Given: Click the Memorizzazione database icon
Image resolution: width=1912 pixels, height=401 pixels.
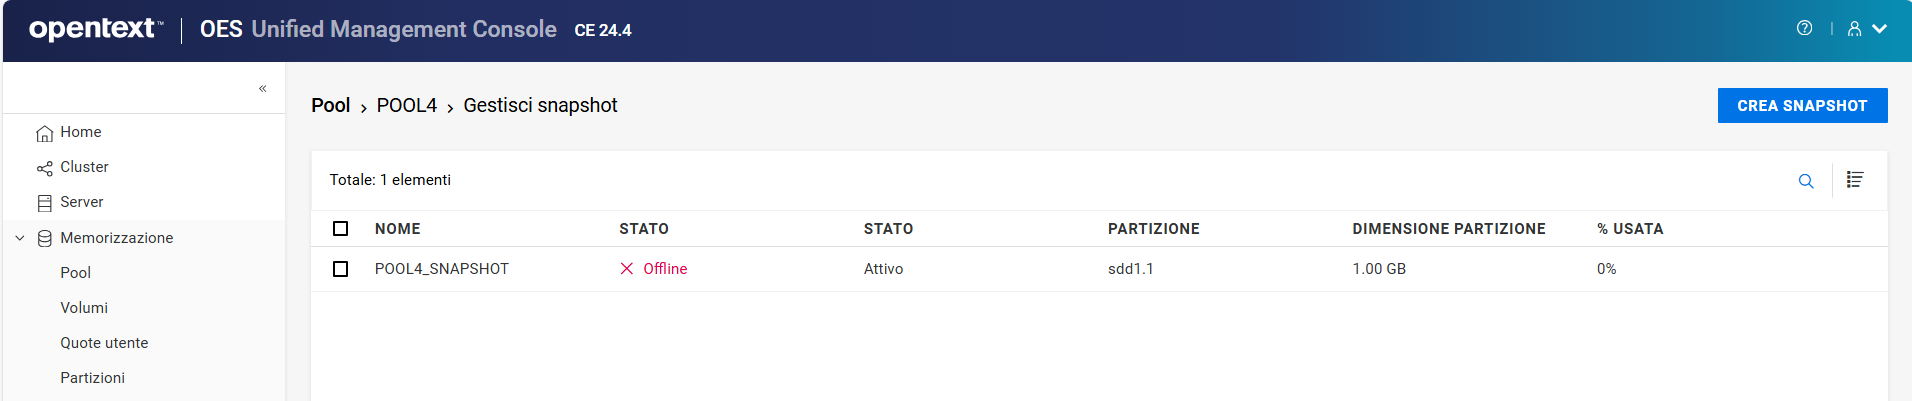Looking at the screenshot, I should tap(44, 238).
